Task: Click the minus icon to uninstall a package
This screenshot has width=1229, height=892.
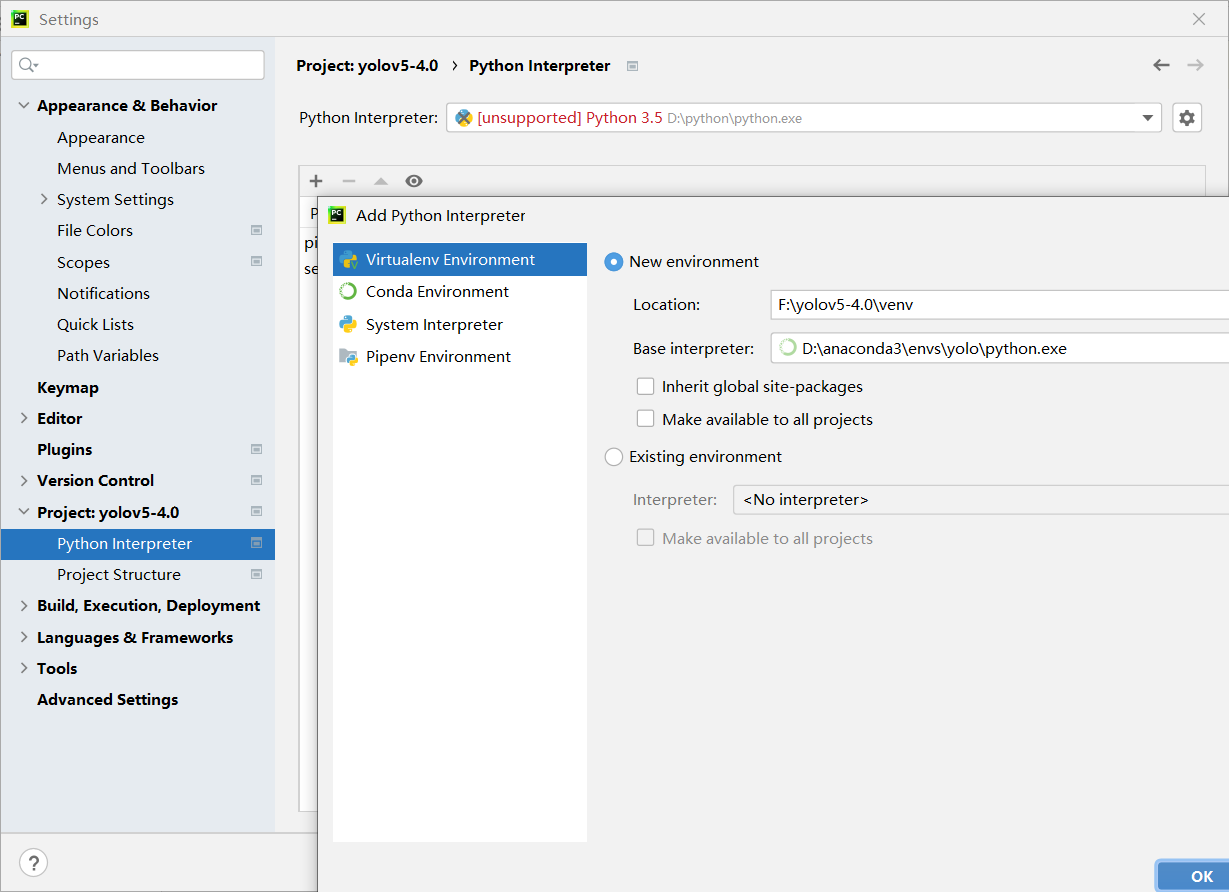Action: (348, 181)
